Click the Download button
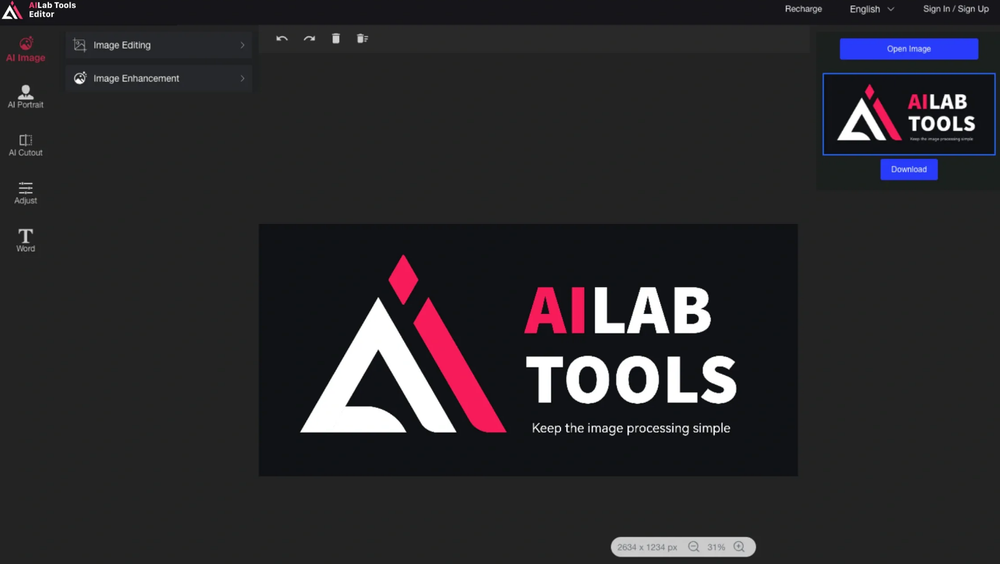The width and height of the screenshot is (1000, 564). click(909, 170)
